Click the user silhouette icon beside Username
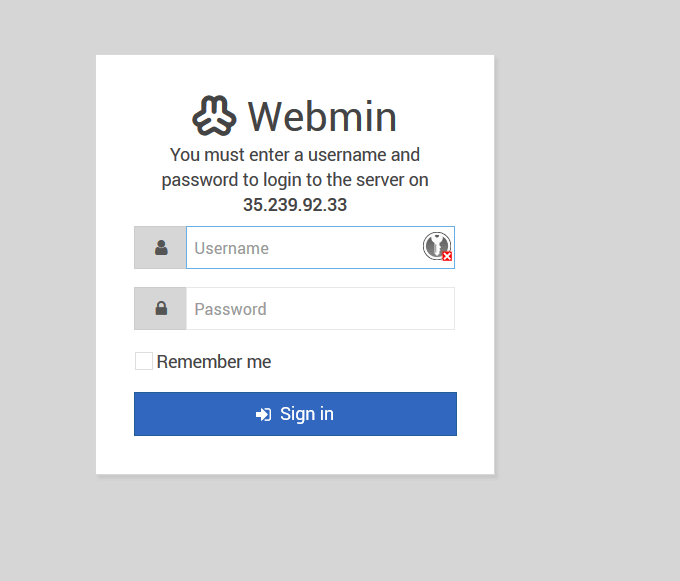 pos(161,248)
